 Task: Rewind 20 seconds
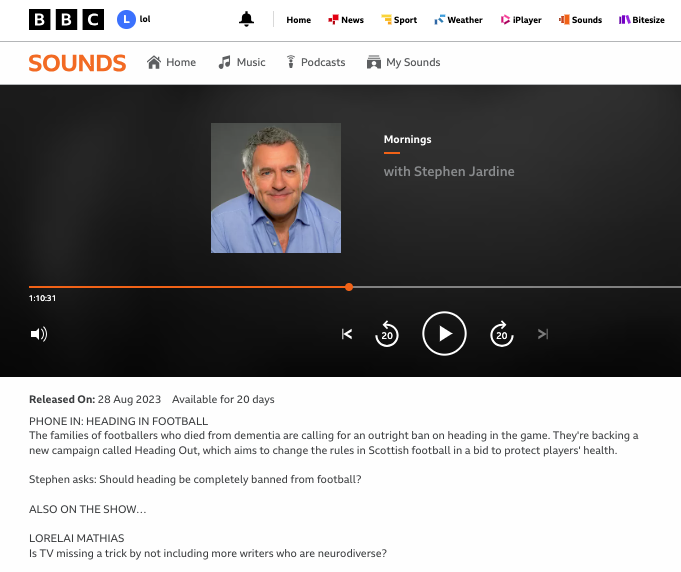pos(387,334)
